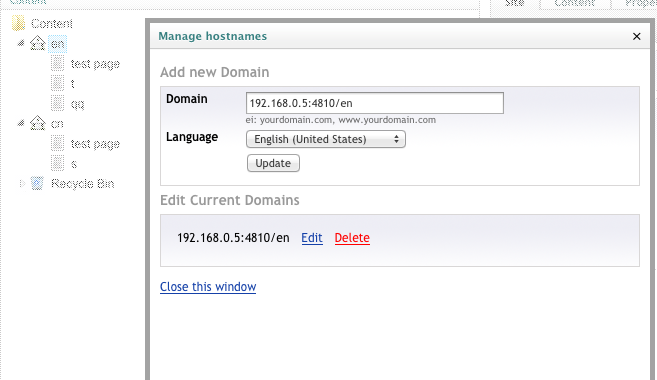Select the t tree item
657x380 pixels.
coord(72,84)
